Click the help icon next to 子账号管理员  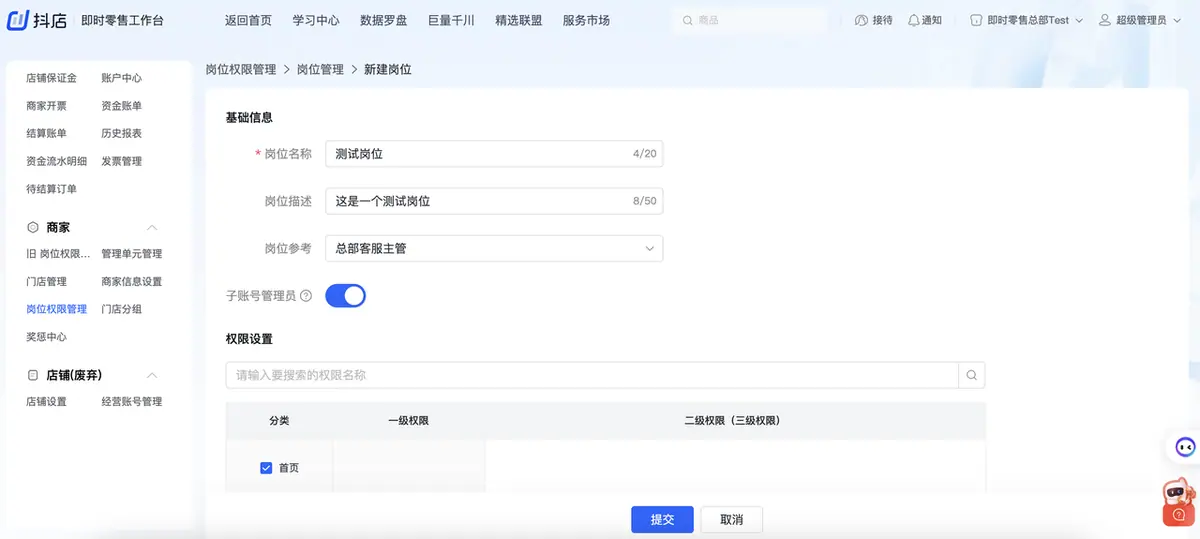click(306, 296)
